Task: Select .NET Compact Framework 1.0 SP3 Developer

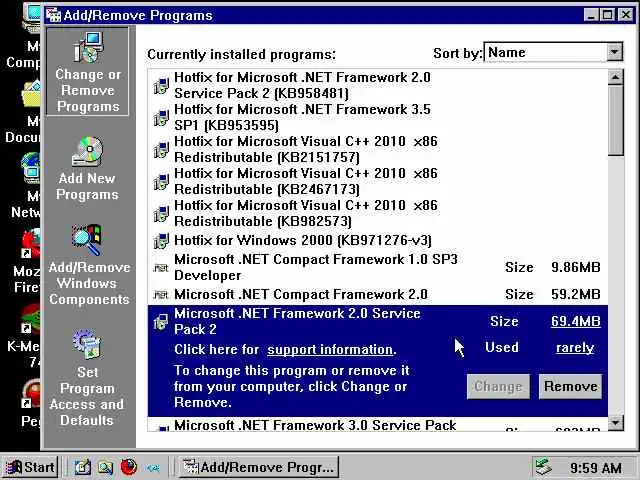Action: (x=378, y=267)
